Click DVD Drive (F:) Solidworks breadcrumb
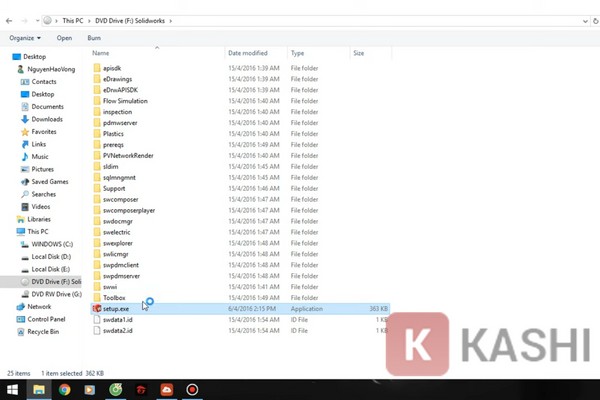600x400 pixels. pos(130,21)
